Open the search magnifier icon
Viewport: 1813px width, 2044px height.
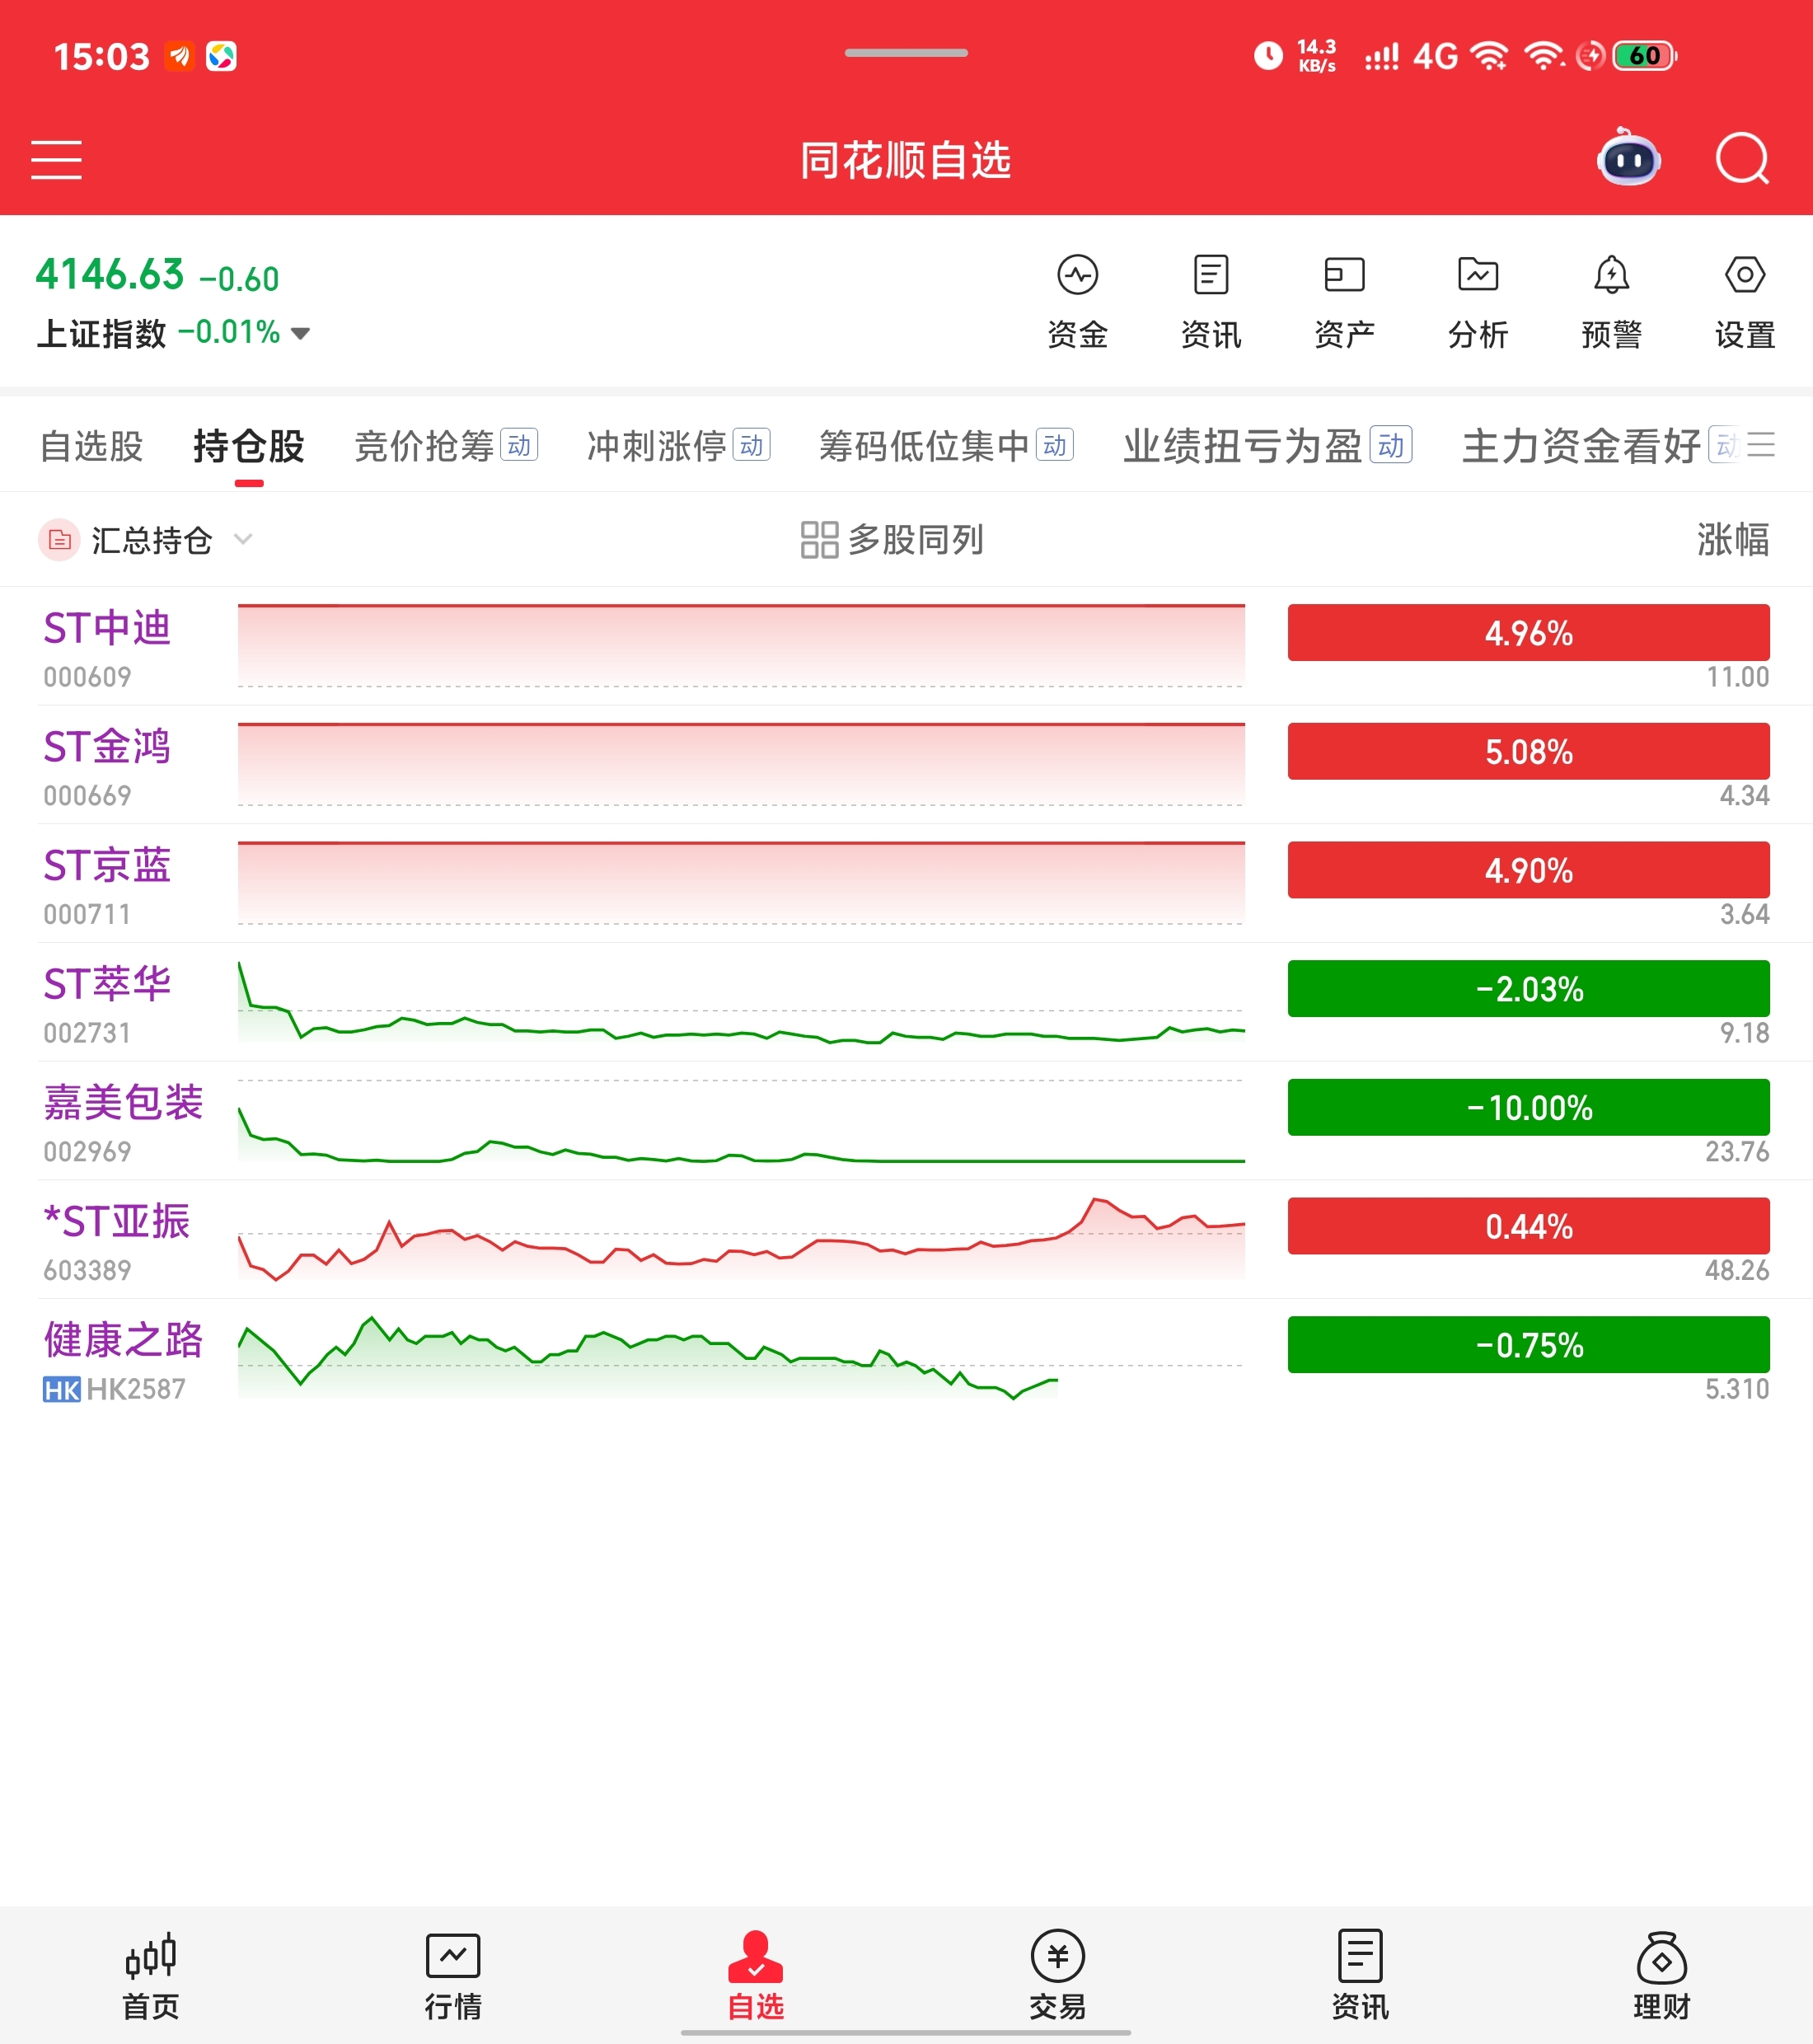point(1742,159)
